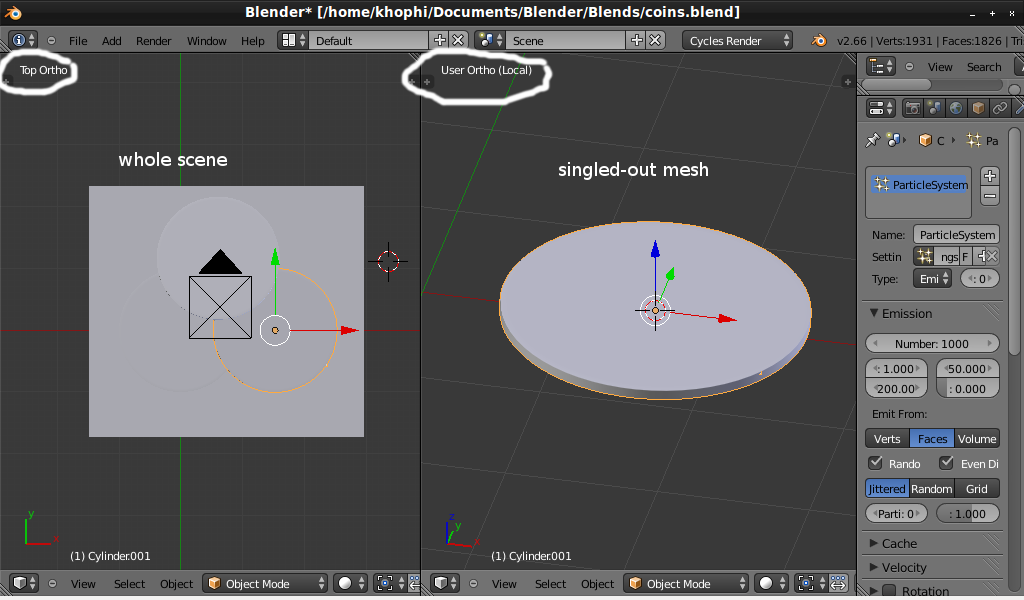Screen dimensions: 1024x600
Task: Open the Object properties cube tab
Action: pyautogui.click(x=978, y=108)
